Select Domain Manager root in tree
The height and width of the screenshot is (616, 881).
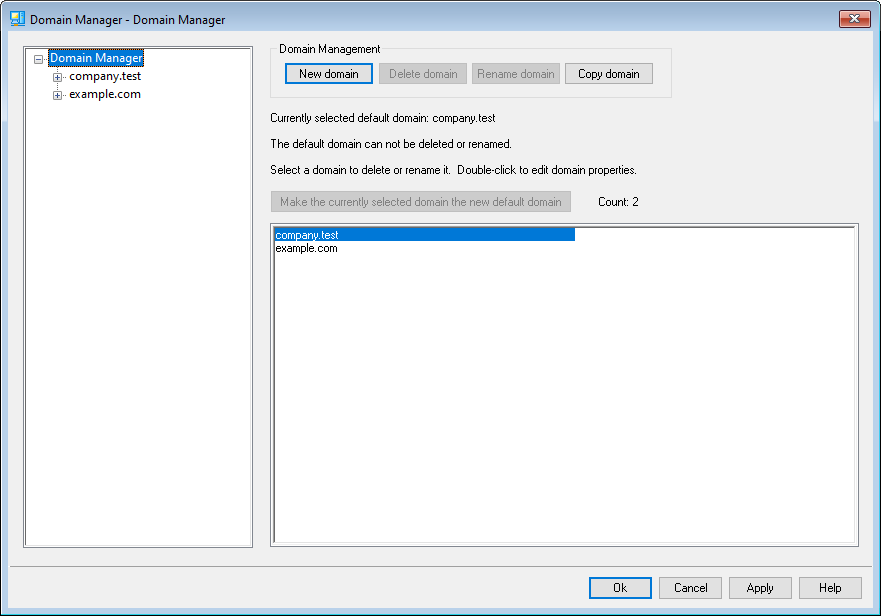[96, 58]
